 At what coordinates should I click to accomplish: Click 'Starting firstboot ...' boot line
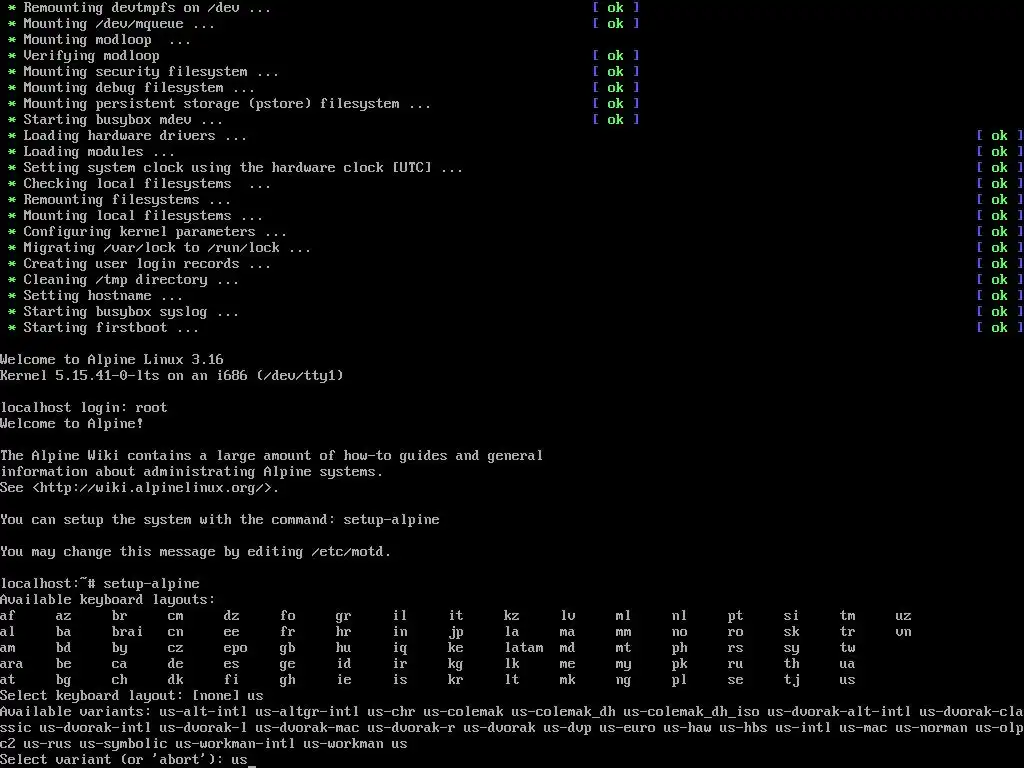click(x=111, y=328)
